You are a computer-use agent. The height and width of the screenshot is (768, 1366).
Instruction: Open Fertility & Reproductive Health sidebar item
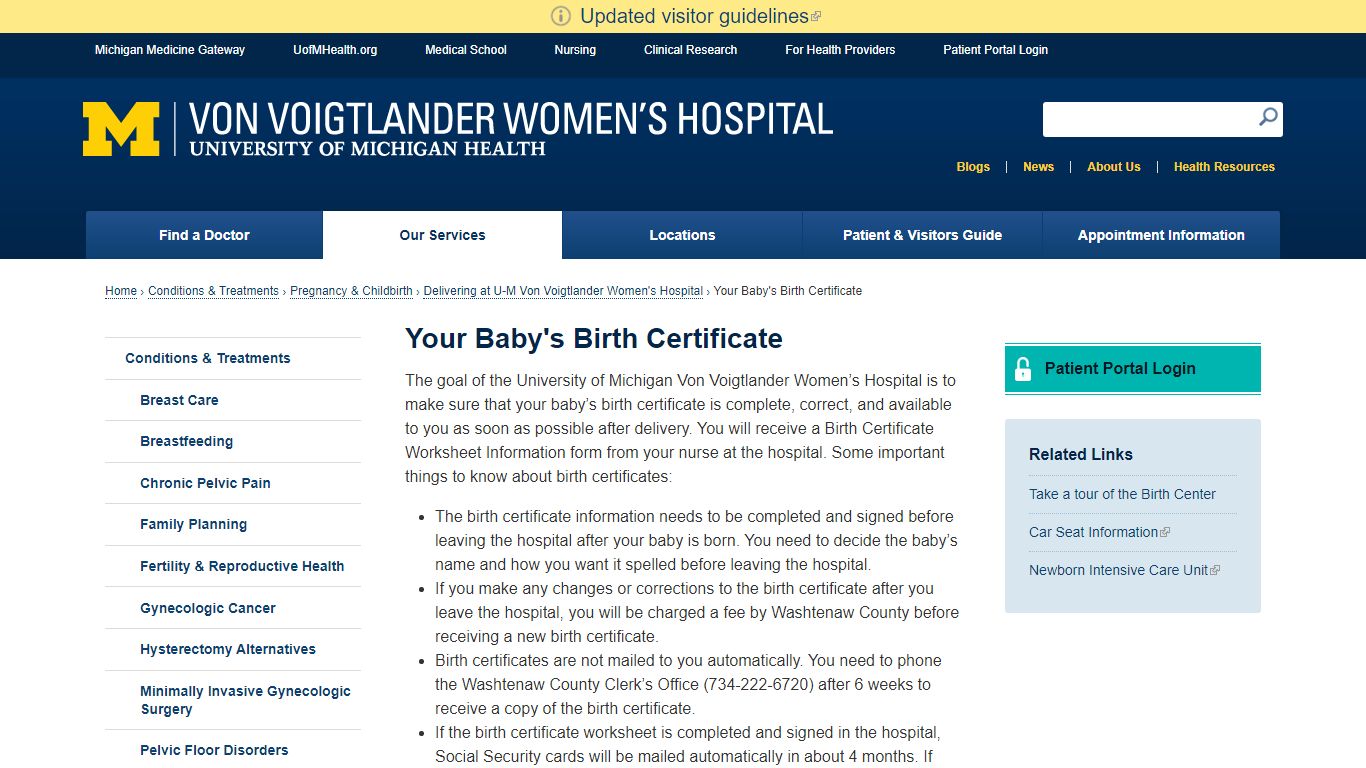[x=242, y=566]
